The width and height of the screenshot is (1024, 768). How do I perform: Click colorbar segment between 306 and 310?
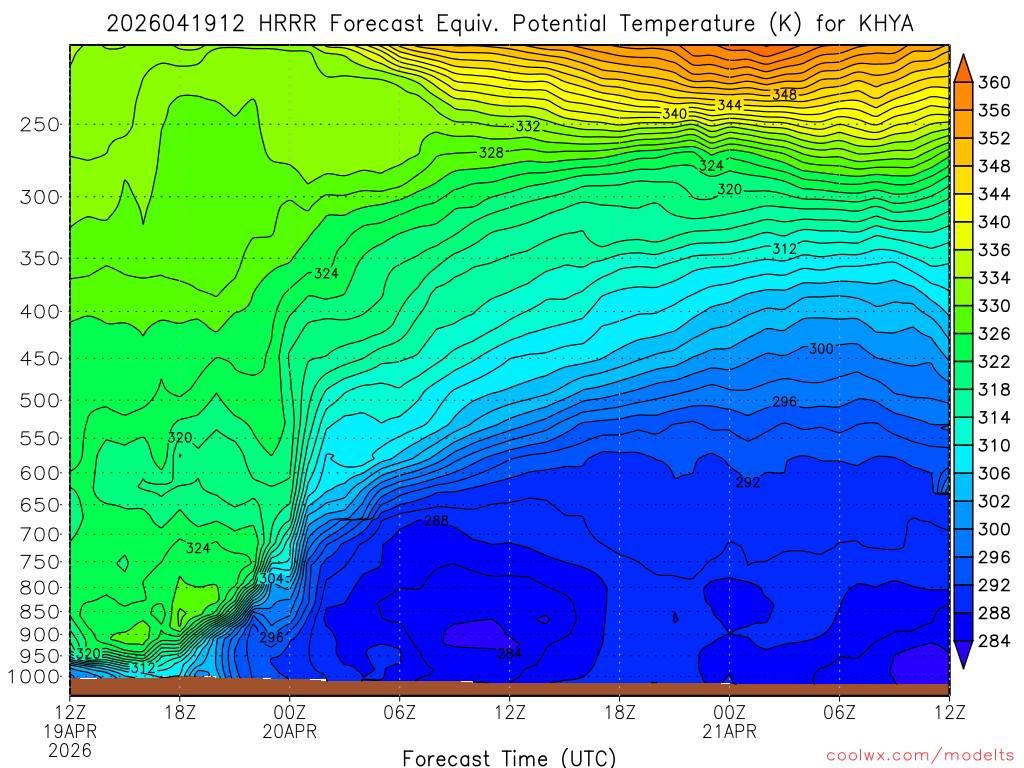point(963,460)
